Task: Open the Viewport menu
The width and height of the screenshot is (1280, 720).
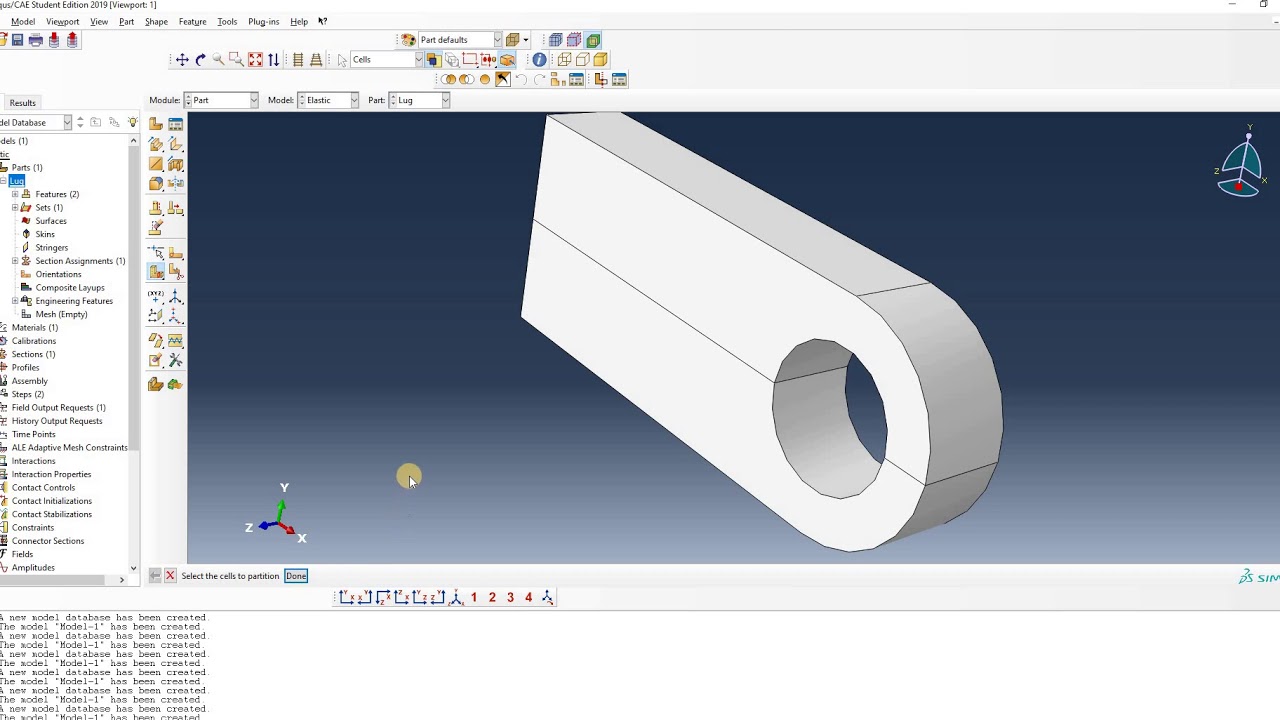Action: (62, 21)
